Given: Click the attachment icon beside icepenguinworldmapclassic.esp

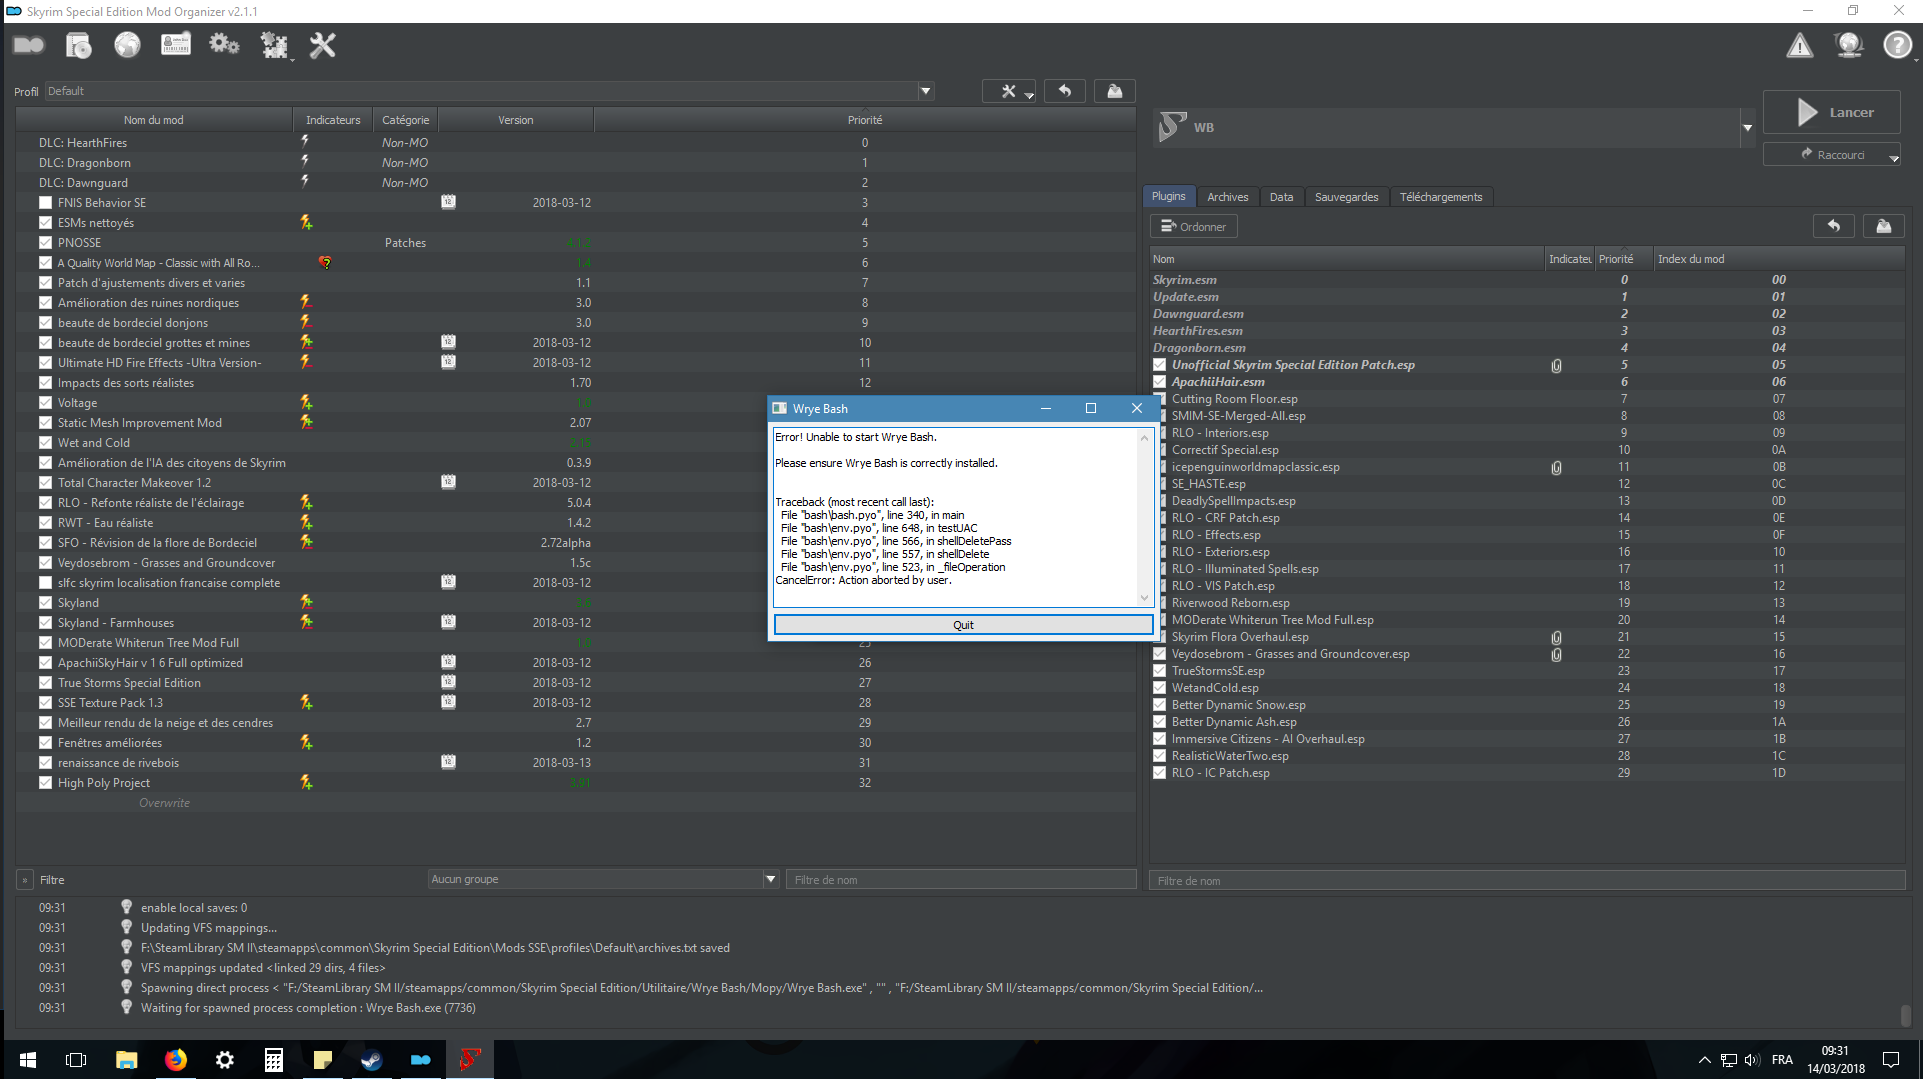Looking at the screenshot, I should coord(1556,467).
